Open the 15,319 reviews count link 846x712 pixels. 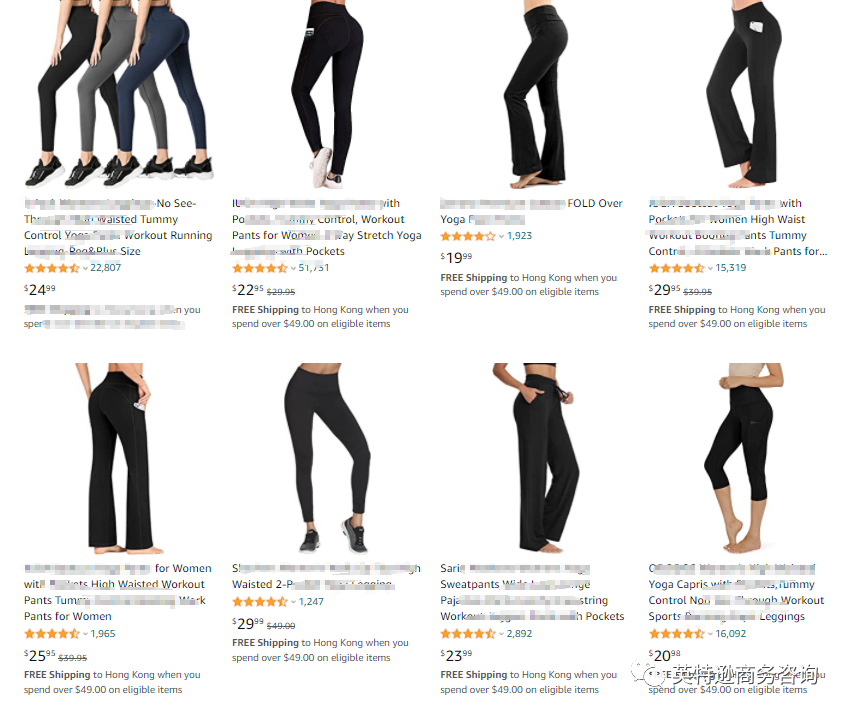(731, 268)
